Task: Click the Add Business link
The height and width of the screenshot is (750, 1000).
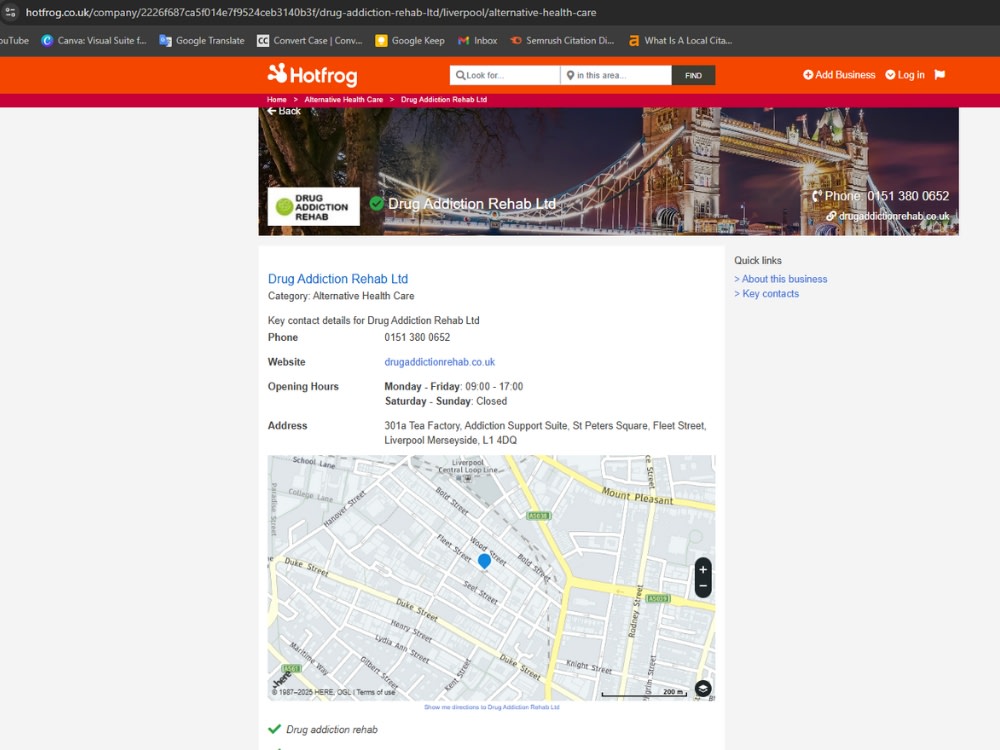Action: point(839,75)
